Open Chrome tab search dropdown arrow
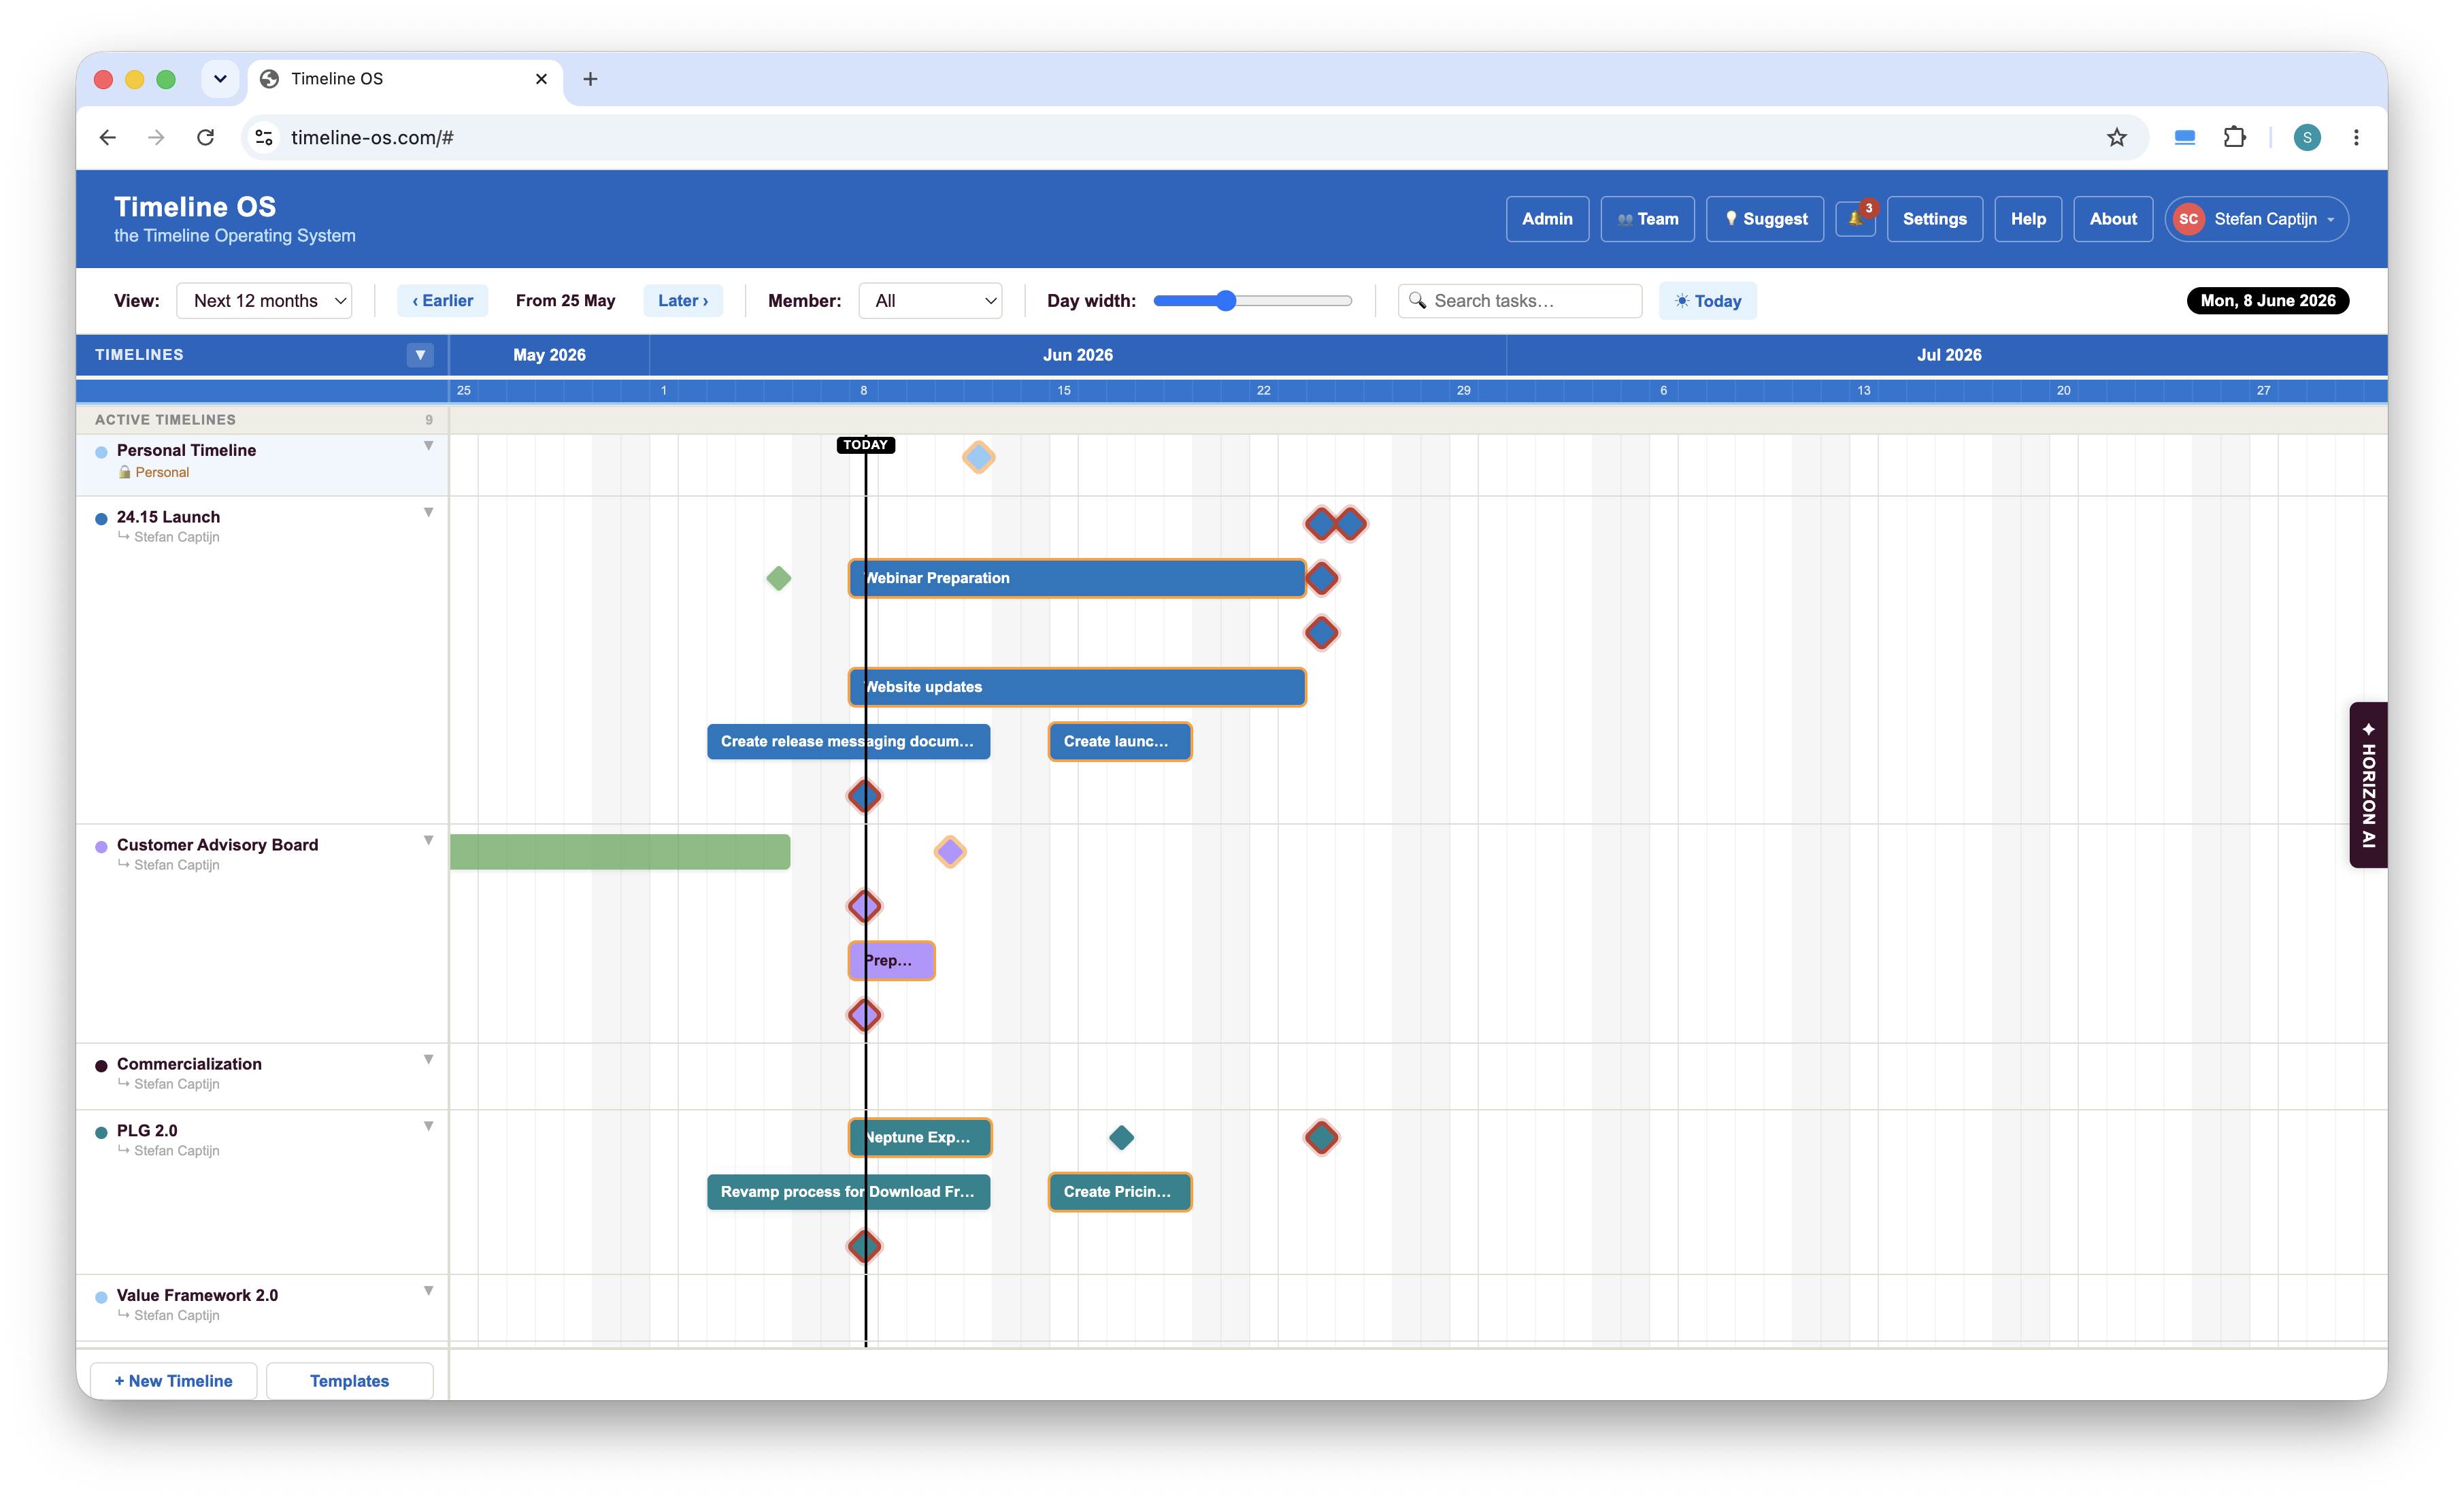The width and height of the screenshot is (2464, 1501). pos(220,79)
